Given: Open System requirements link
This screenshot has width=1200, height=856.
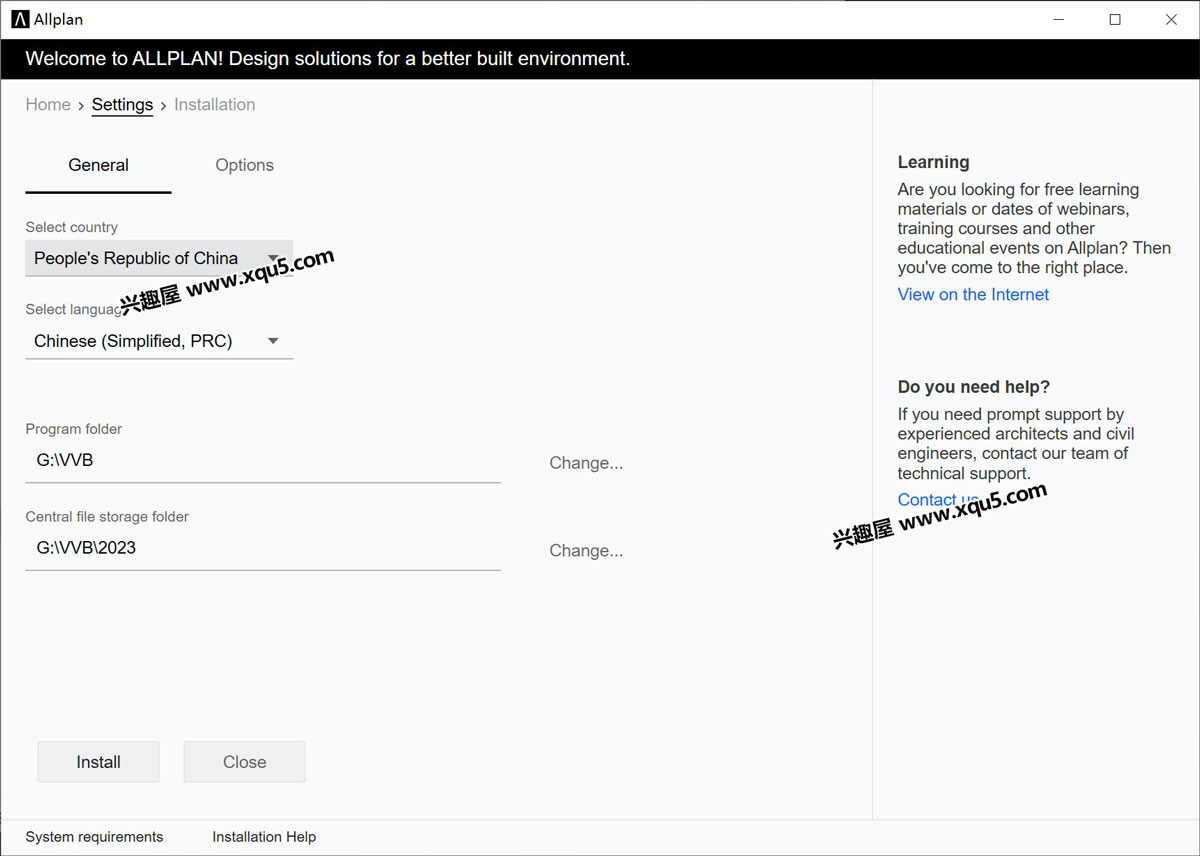Looking at the screenshot, I should (x=94, y=837).
